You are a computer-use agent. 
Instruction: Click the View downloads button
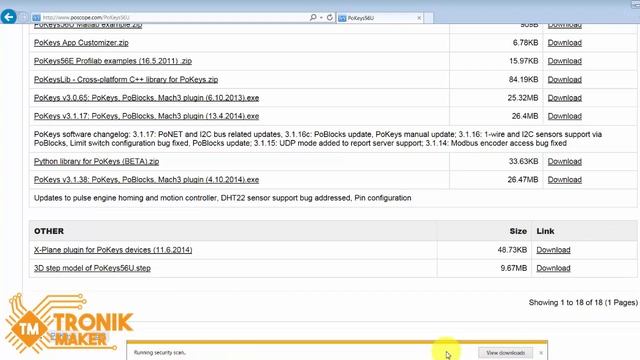click(505, 353)
